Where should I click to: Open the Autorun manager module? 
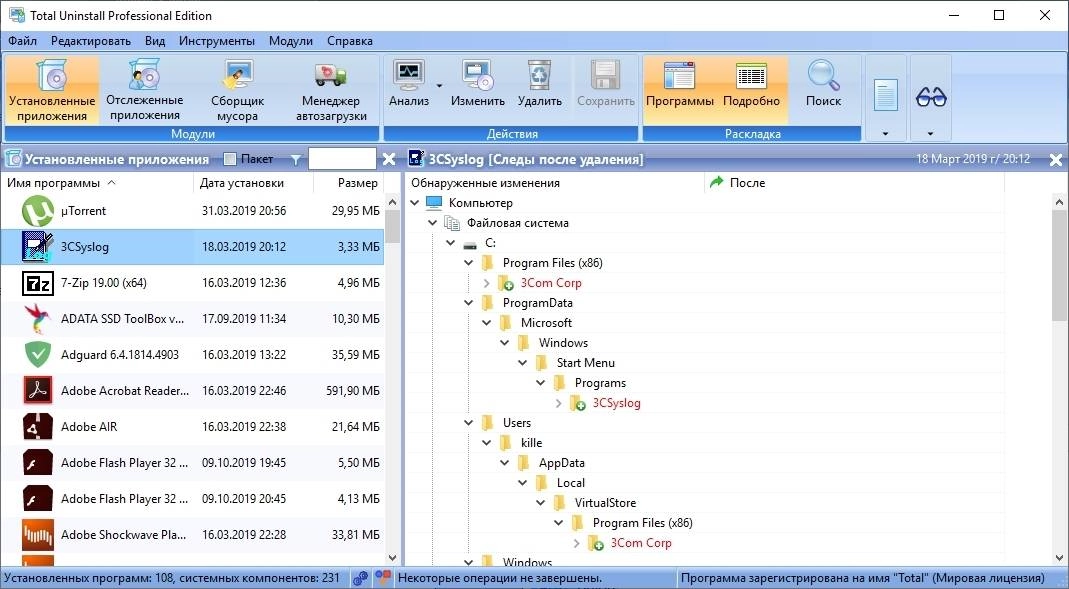click(x=331, y=89)
